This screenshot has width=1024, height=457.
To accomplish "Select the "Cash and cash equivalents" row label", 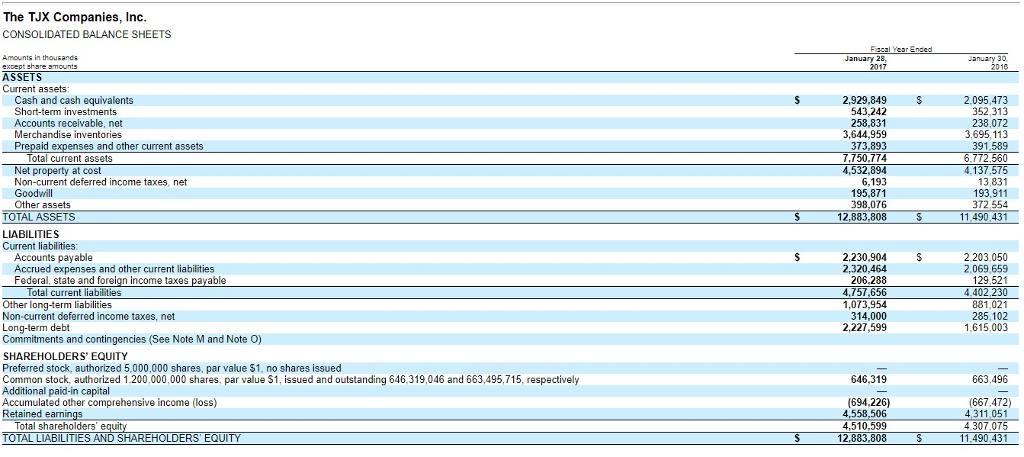I will tap(74, 101).
